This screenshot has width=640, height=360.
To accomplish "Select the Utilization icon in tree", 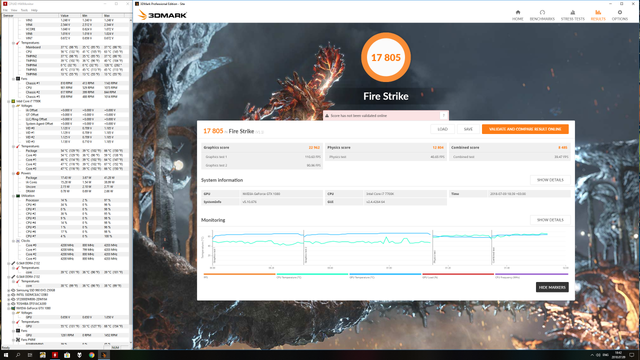I will click(x=18, y=196).
